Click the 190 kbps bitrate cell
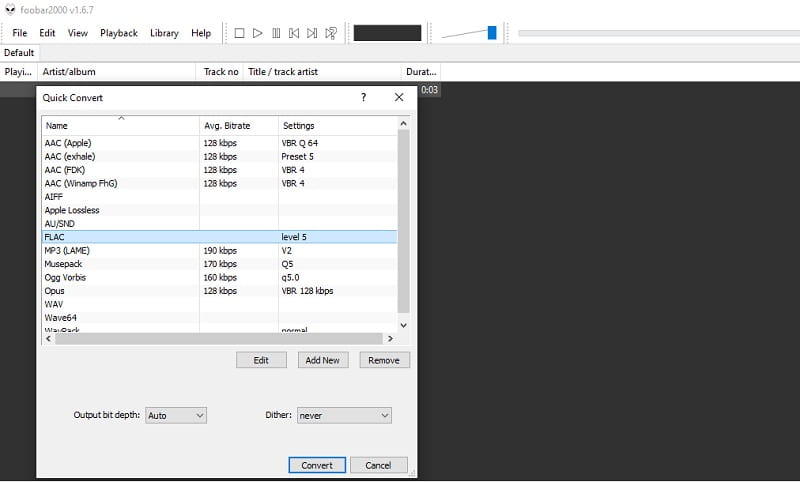The image size is (800, 482). click(x=220, y=250)
